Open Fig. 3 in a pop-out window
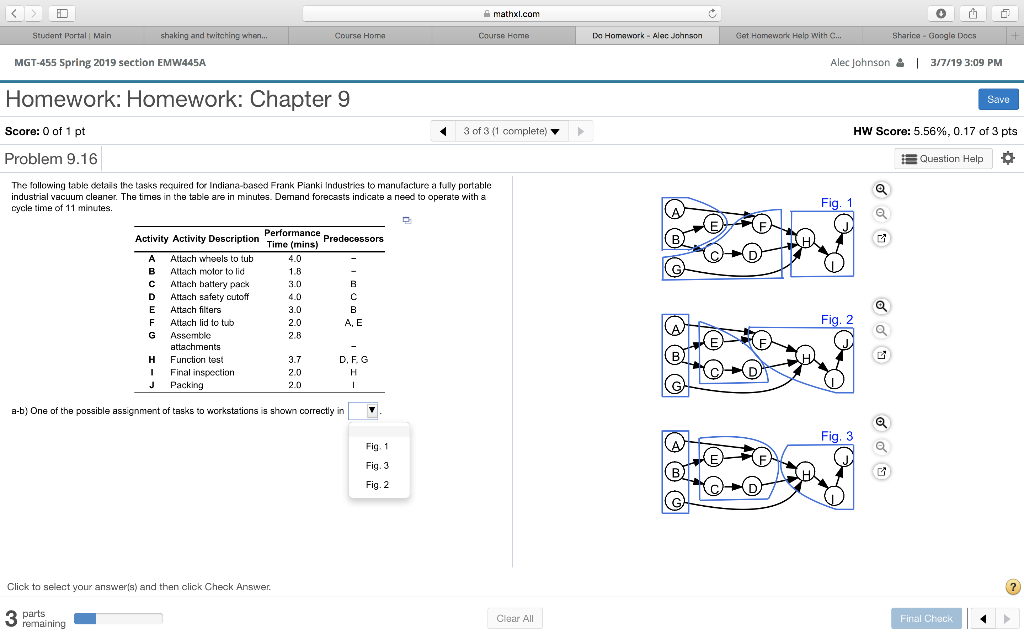 [x=880, y=470]
